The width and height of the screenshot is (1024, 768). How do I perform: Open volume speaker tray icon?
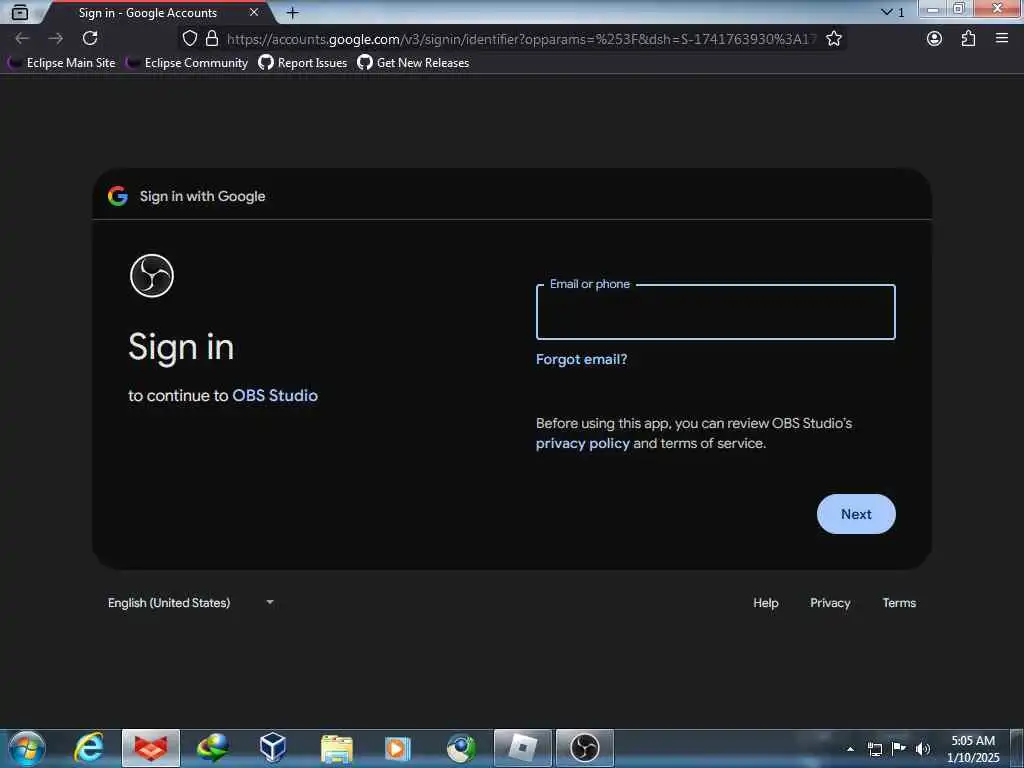click(923, 749)
